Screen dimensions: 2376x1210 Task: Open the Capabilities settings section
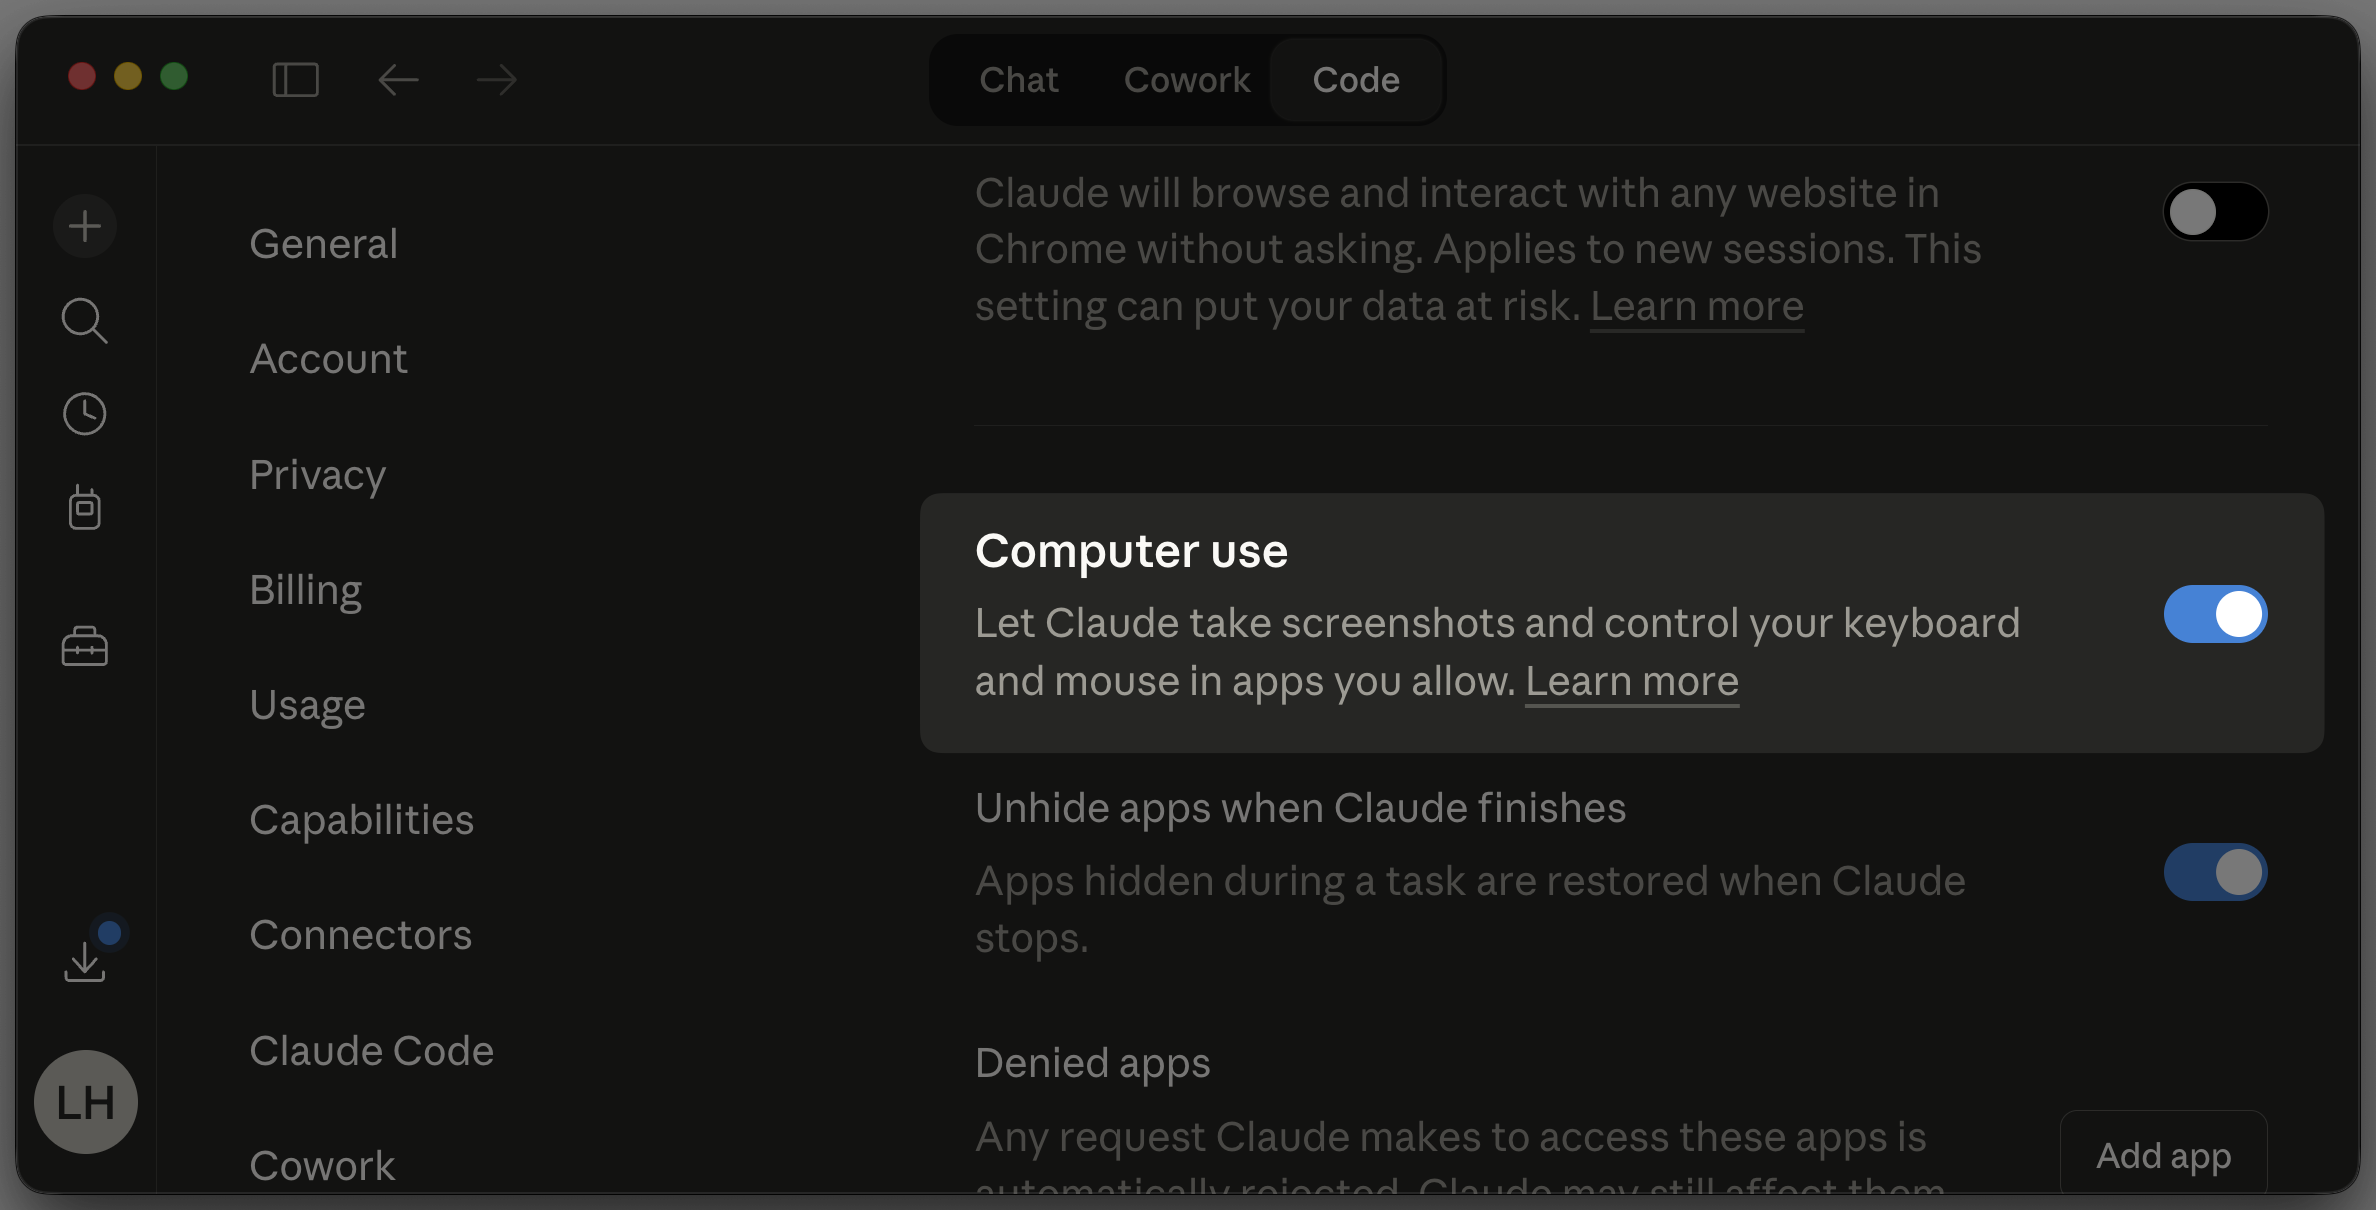[362, 819]
